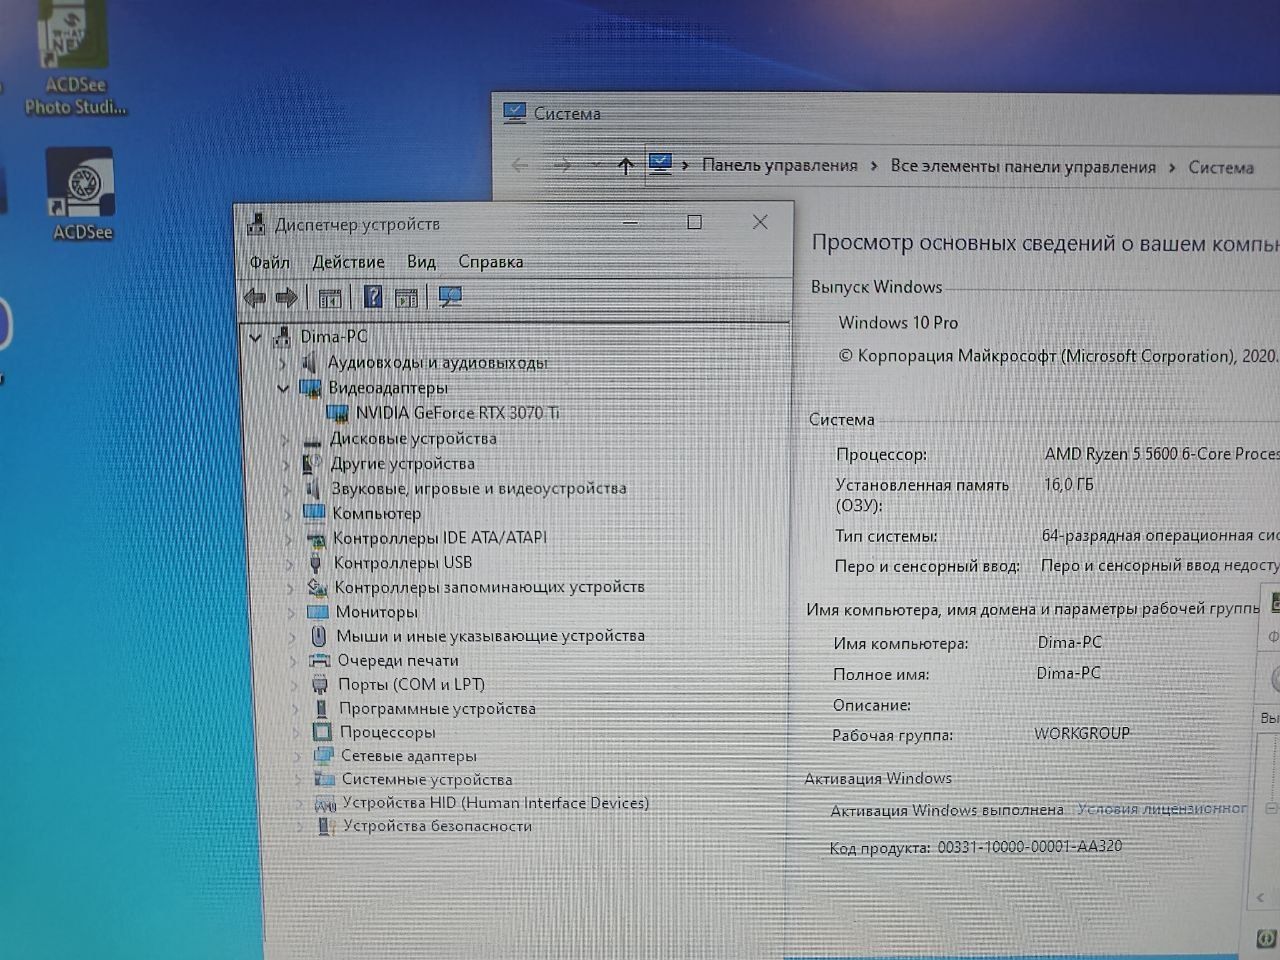Click the Аудиовходы и аудиовыходы speaker icon
Viewport: 1280px width, 960px height.
click(310, 362)
